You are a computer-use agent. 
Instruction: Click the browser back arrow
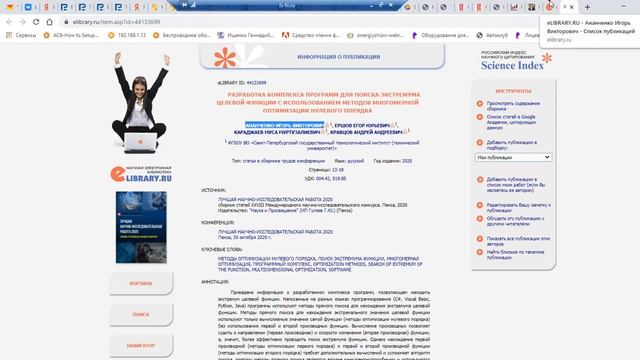(9, 22)
